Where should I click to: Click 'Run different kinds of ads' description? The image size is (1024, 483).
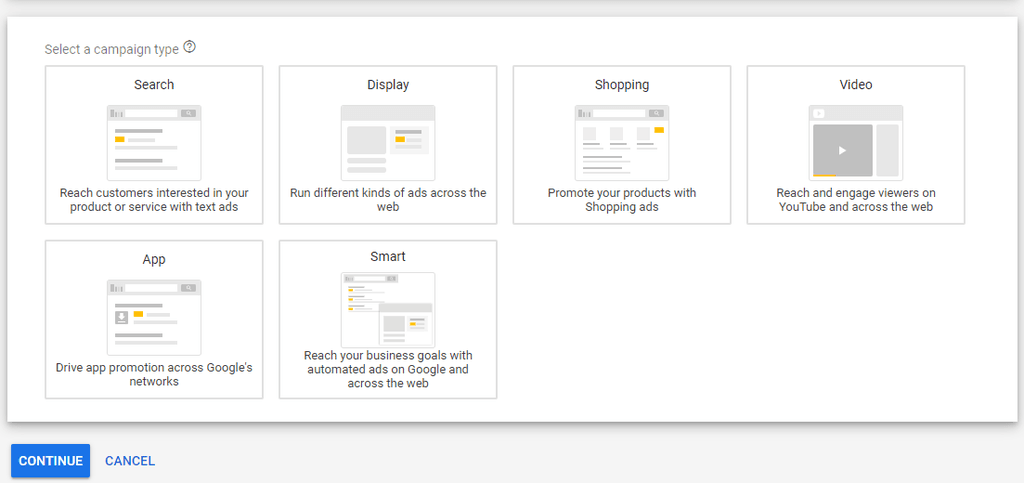click(388, 200)
